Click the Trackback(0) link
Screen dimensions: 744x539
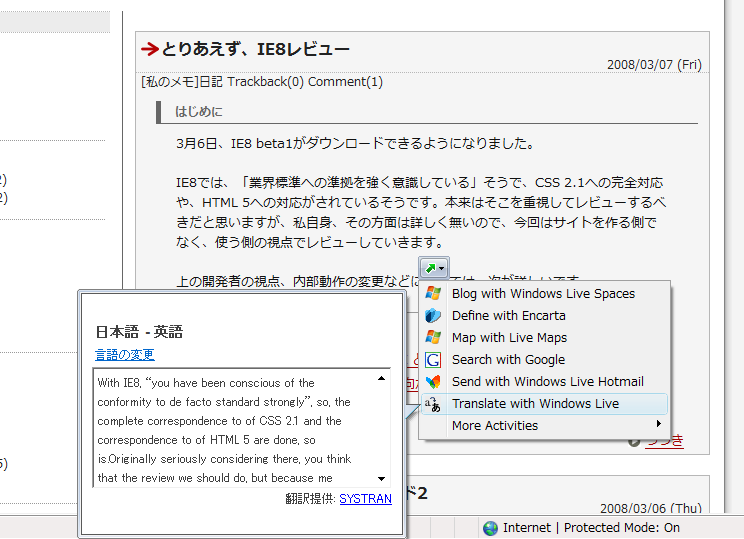tap(265, 82)
